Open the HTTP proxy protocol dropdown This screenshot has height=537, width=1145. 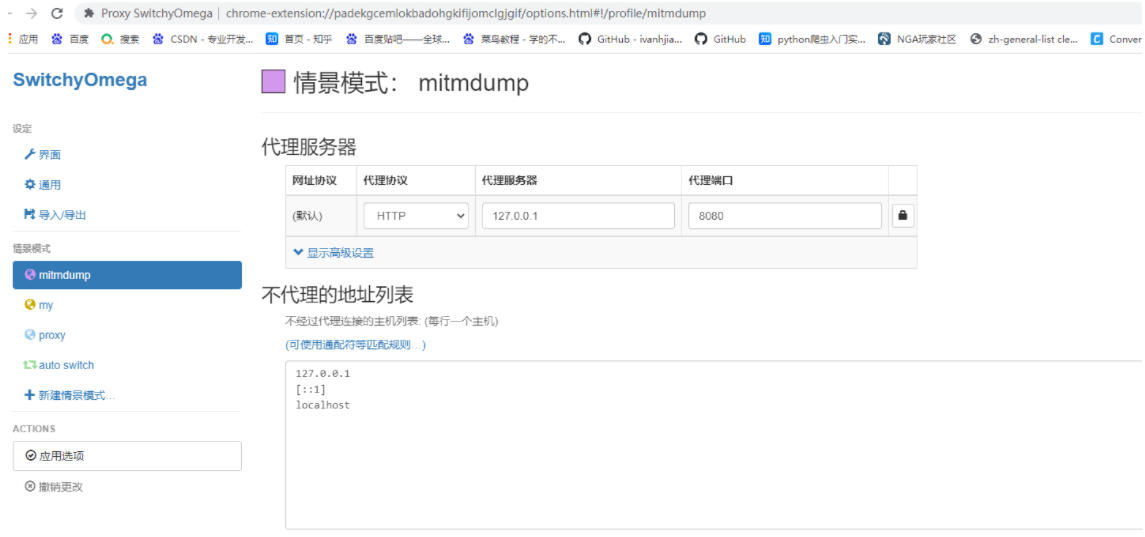[x=416, y=216]
